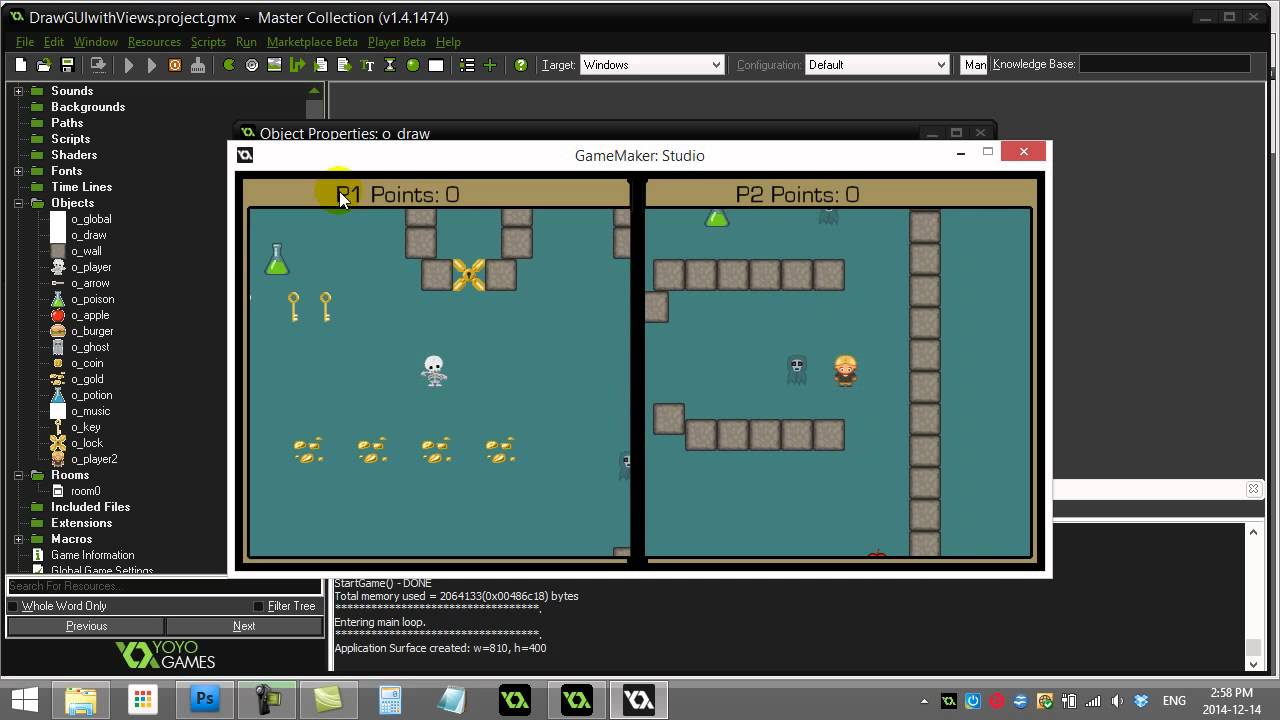Click the Search For Resources field
The width and height of the screenshot is (1280, 720).
tap(165, 586)
